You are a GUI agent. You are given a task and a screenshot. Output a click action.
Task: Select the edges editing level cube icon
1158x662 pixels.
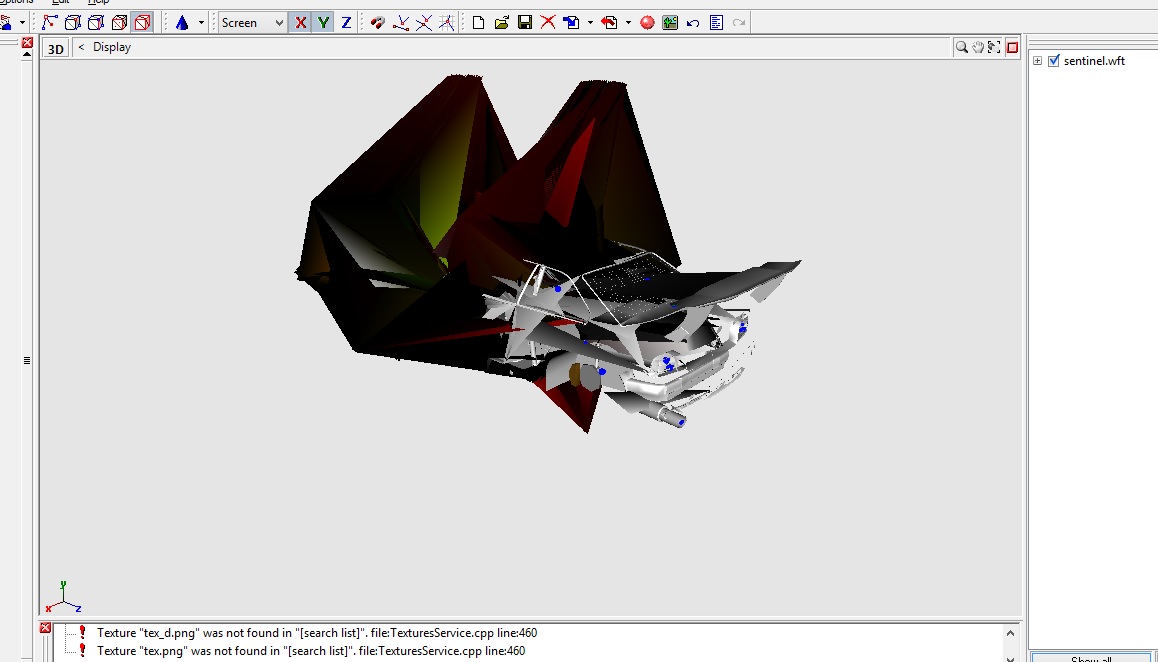point(72,23)
